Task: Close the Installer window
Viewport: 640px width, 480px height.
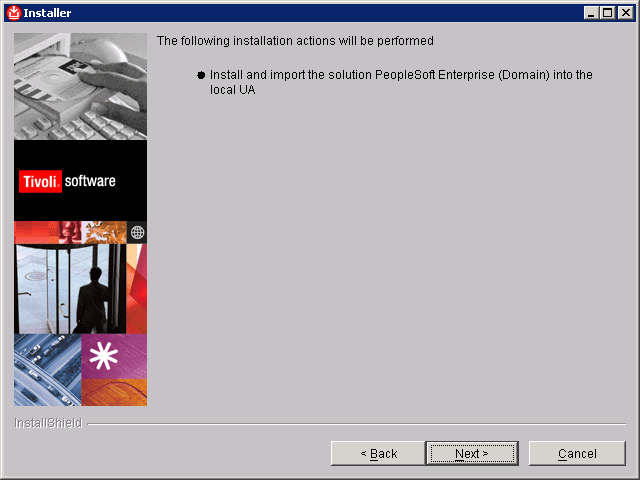Action: pyautogui.click(x=625, y=13)
